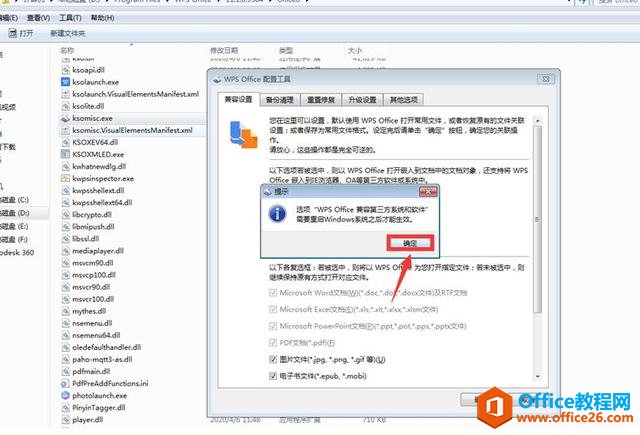640x435 pixels.
Task: Click the msvcp100.dll file name
Action: point(94,275)
